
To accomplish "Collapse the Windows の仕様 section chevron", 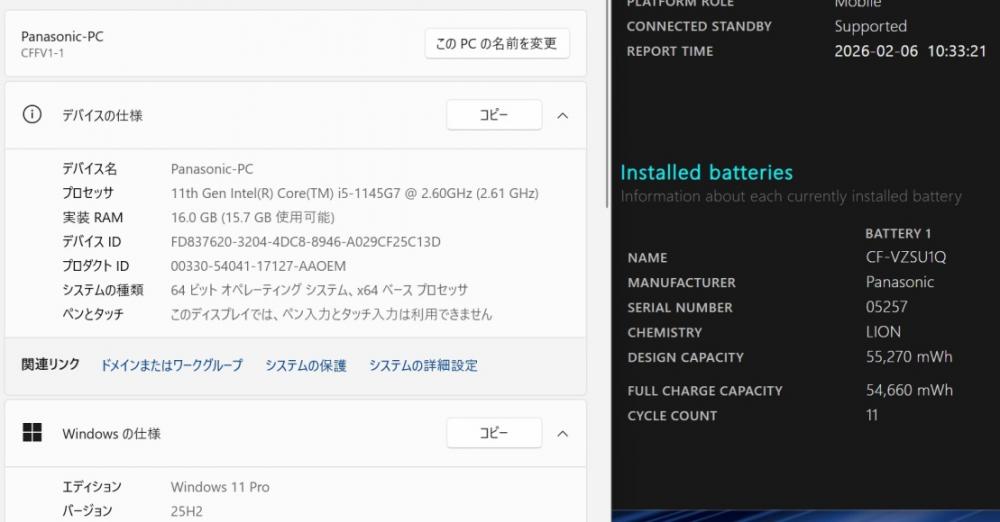I will [562, 433].
